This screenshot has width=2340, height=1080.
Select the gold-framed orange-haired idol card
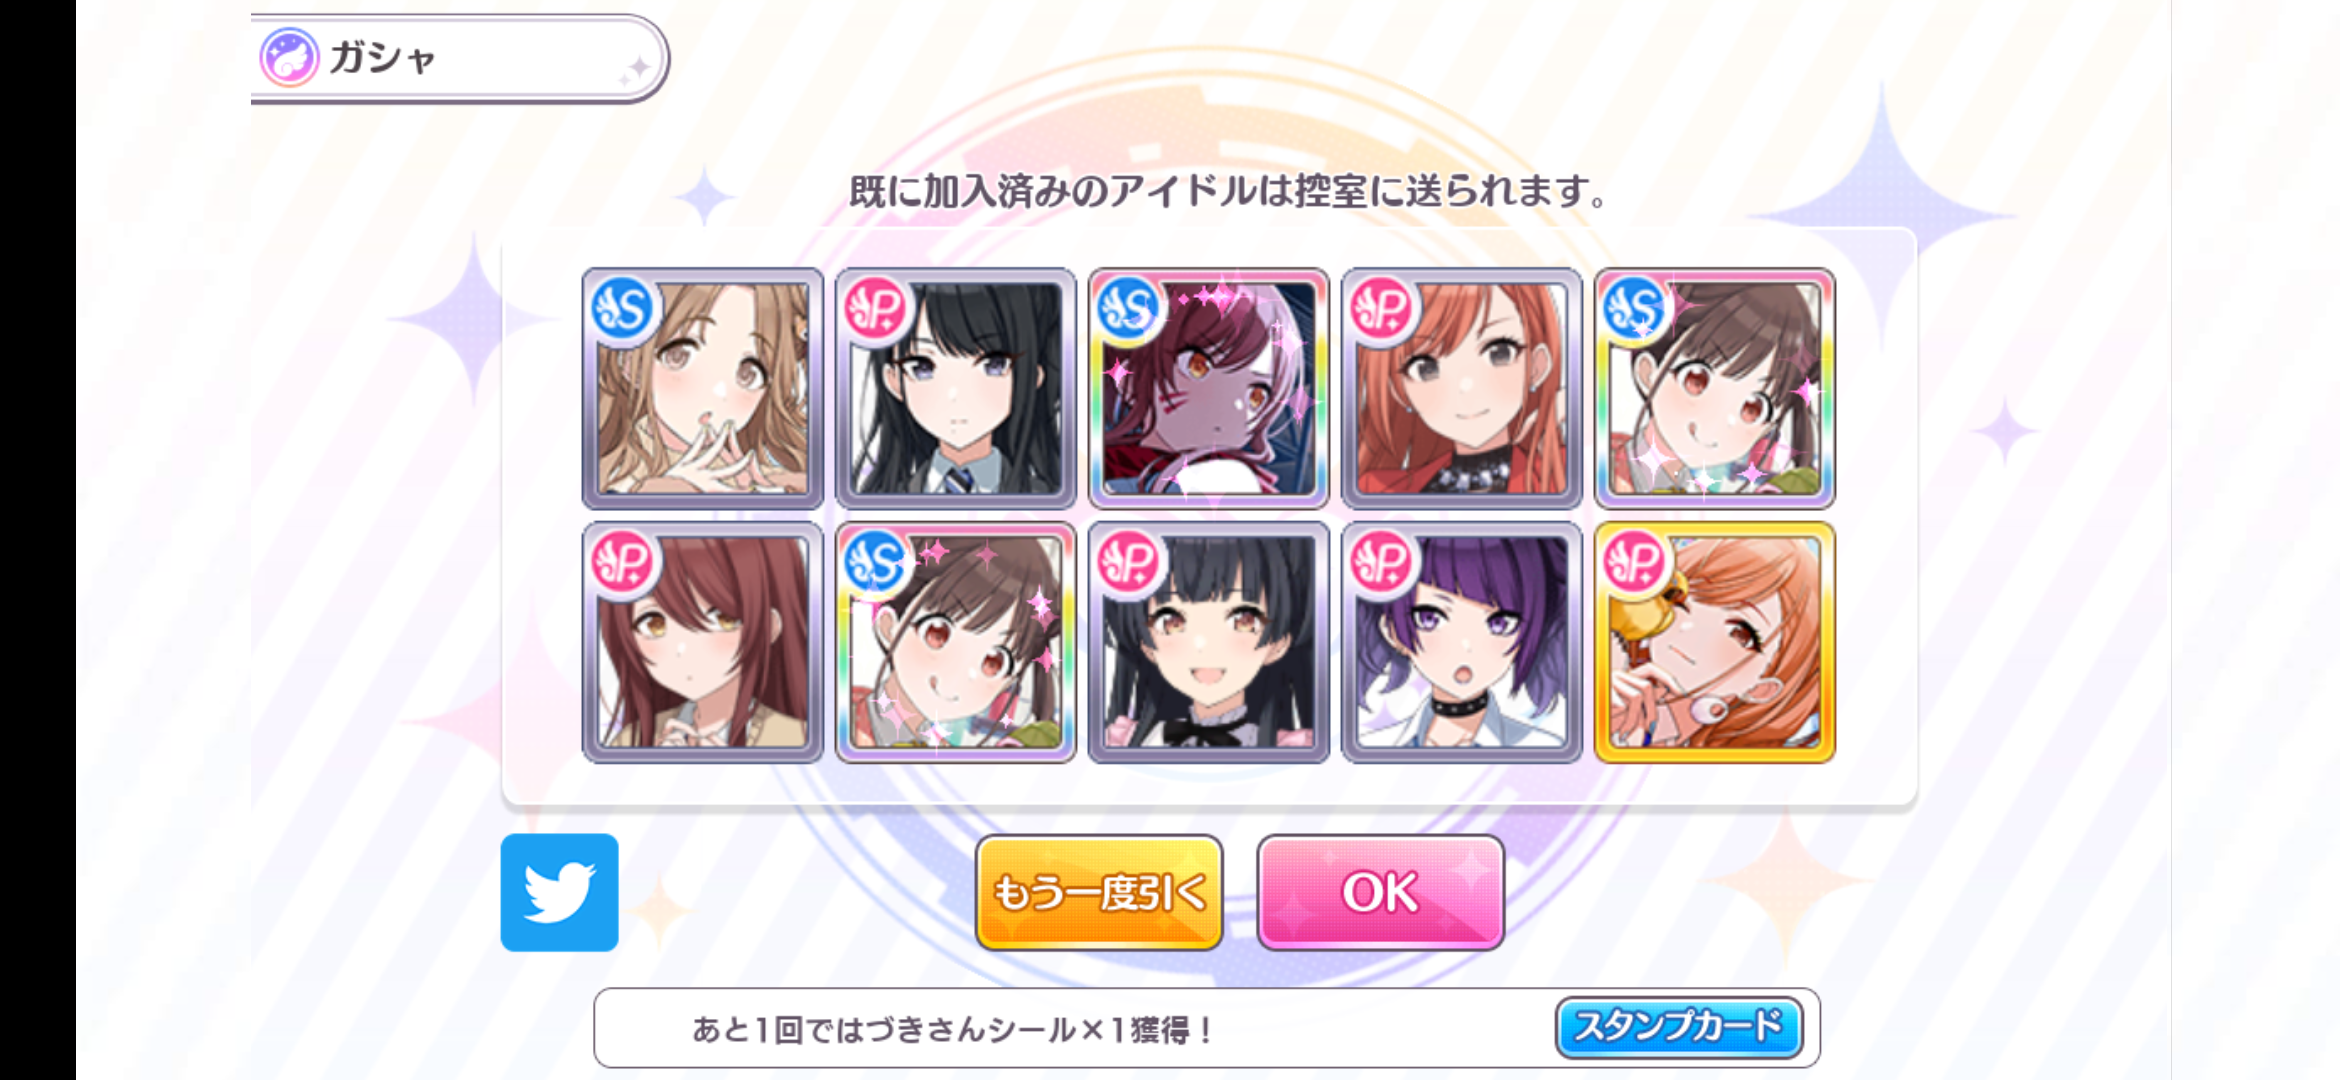(x=1715, y=642)
